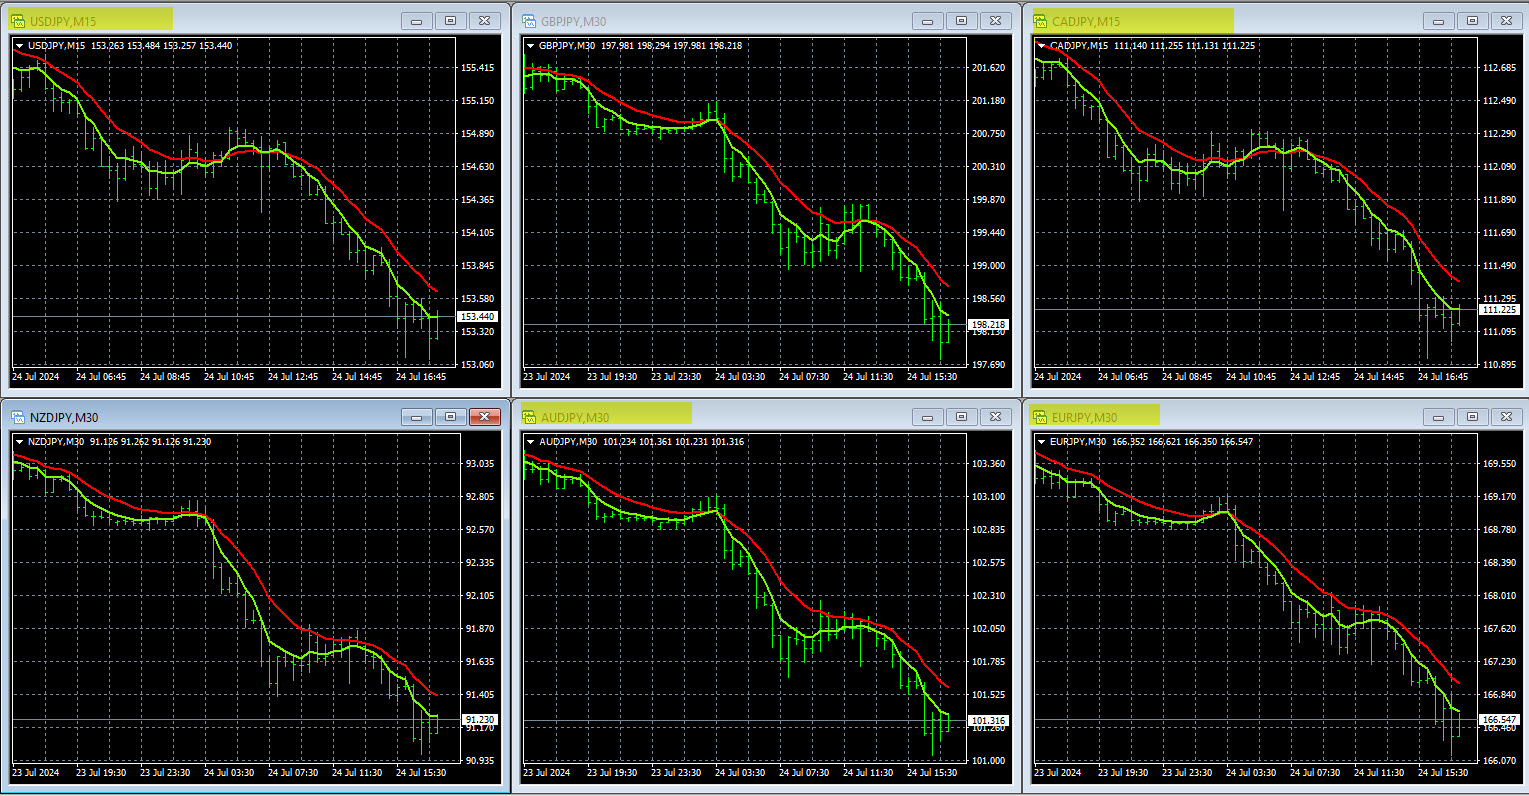1529x796 pixels.
Task: Click the GBPJPY chart window icon
Action: coord(528,21)
